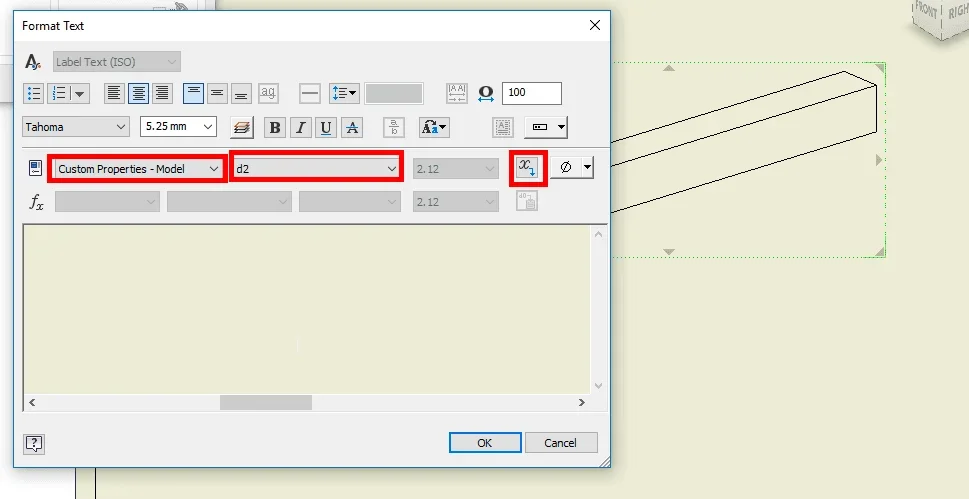Click the top grip arrow on the drawing text box

coord(669,67)
